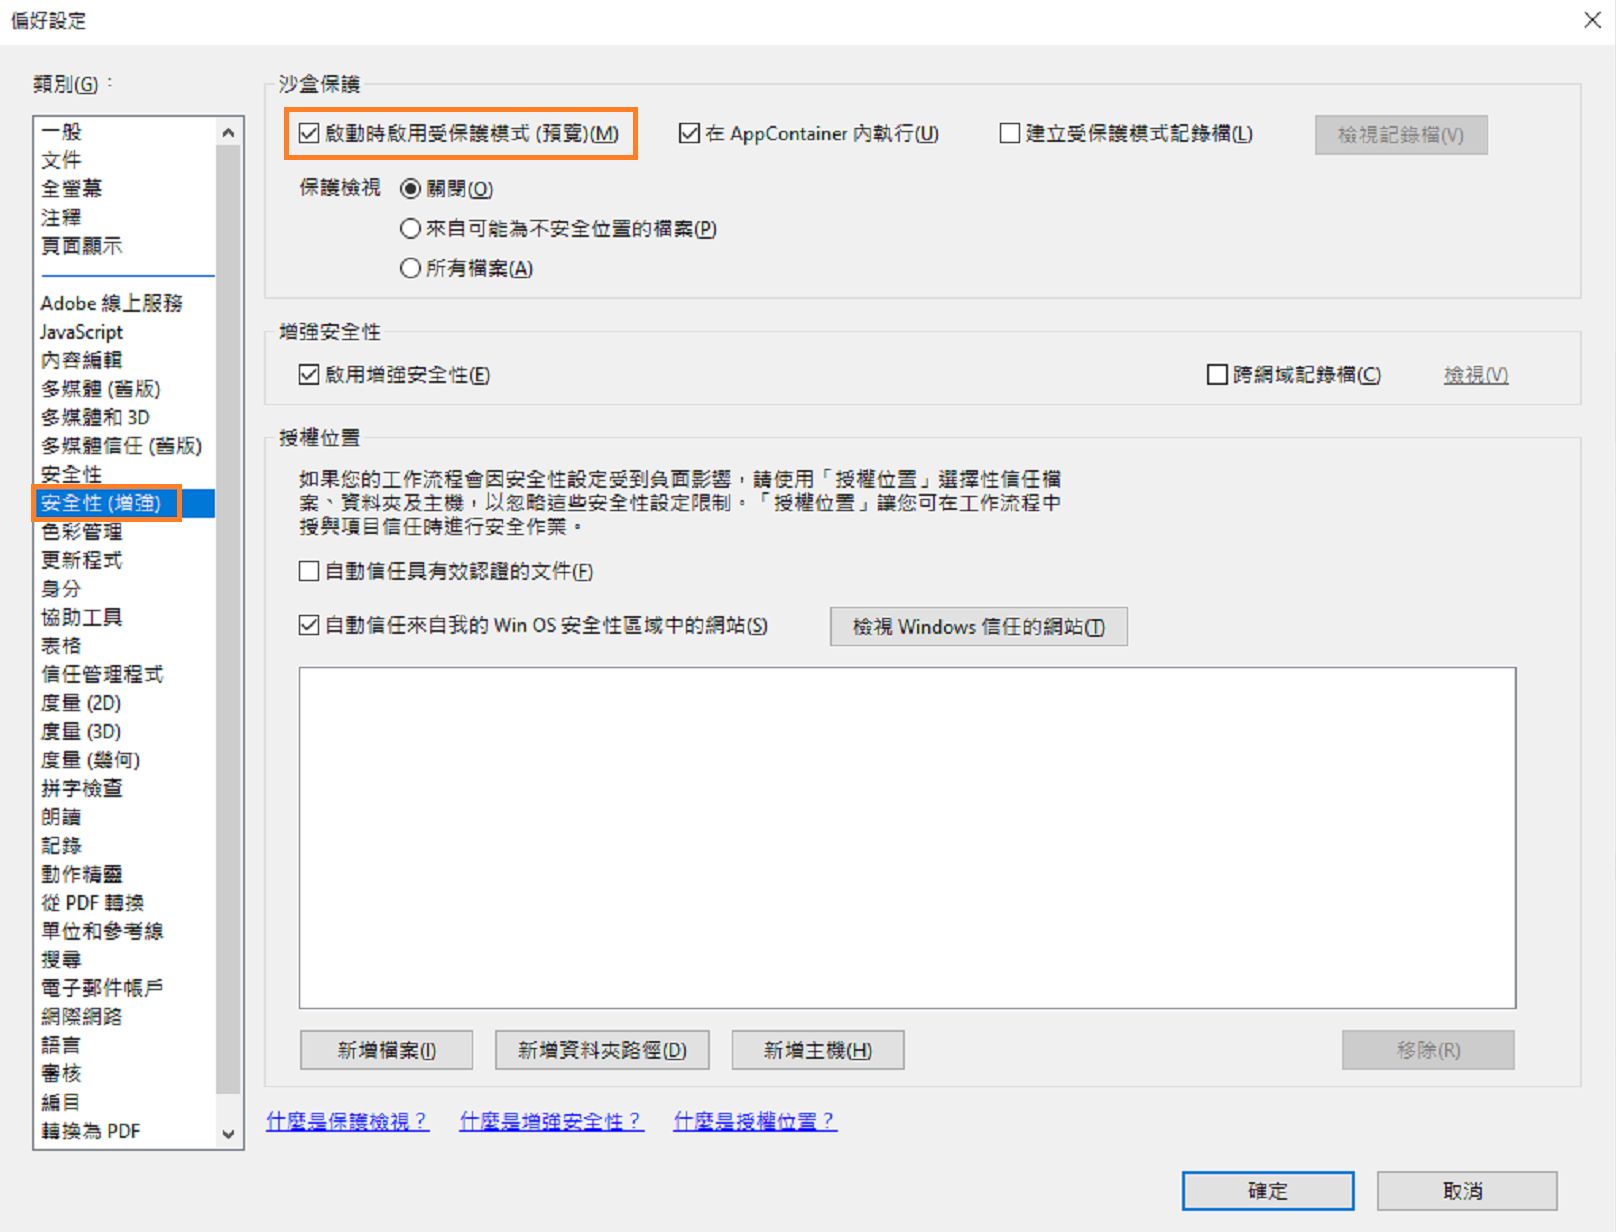Image resolution: width=1616 pixels, height=1232 pixels.
Task: Open 什麼是保護檢視？ help link
Action: pyautogui.click(x=347, y=1122)
